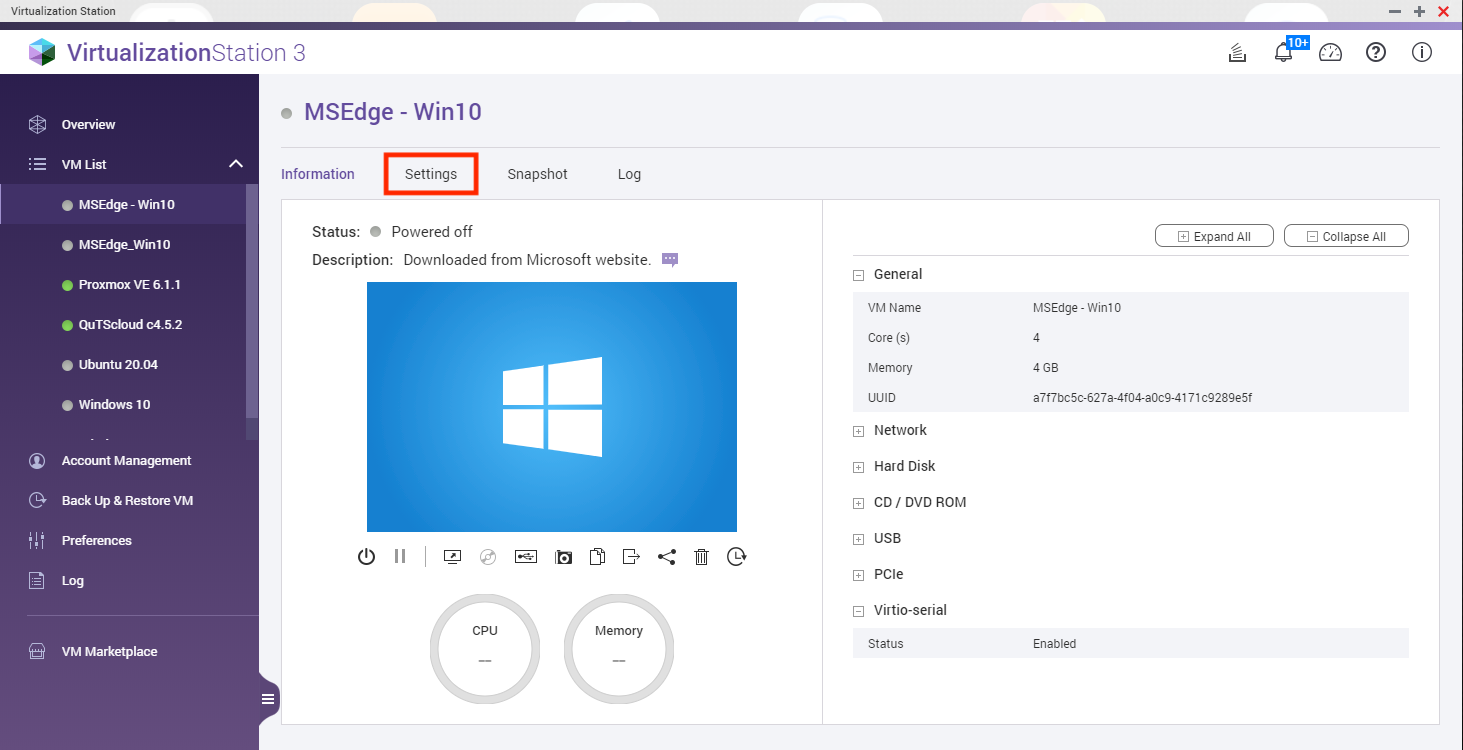Open Log in the left sidebar
The width and height of the screenshot is (1463, 750).
click(x=72, y=581)
